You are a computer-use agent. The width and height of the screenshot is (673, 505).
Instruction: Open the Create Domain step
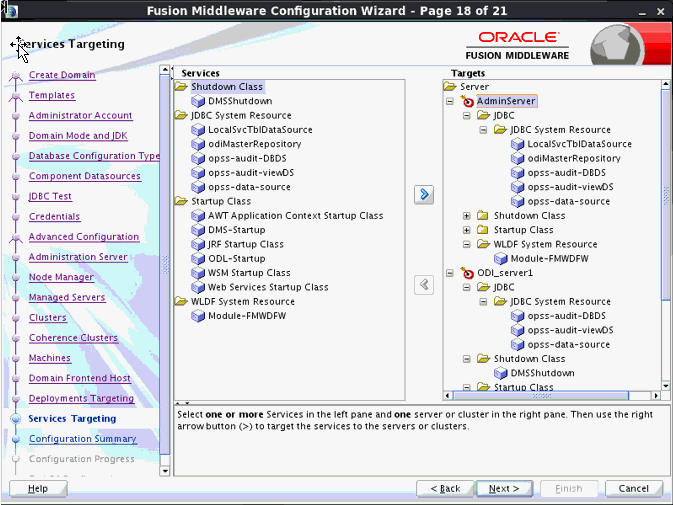click(x=62, y=75)
